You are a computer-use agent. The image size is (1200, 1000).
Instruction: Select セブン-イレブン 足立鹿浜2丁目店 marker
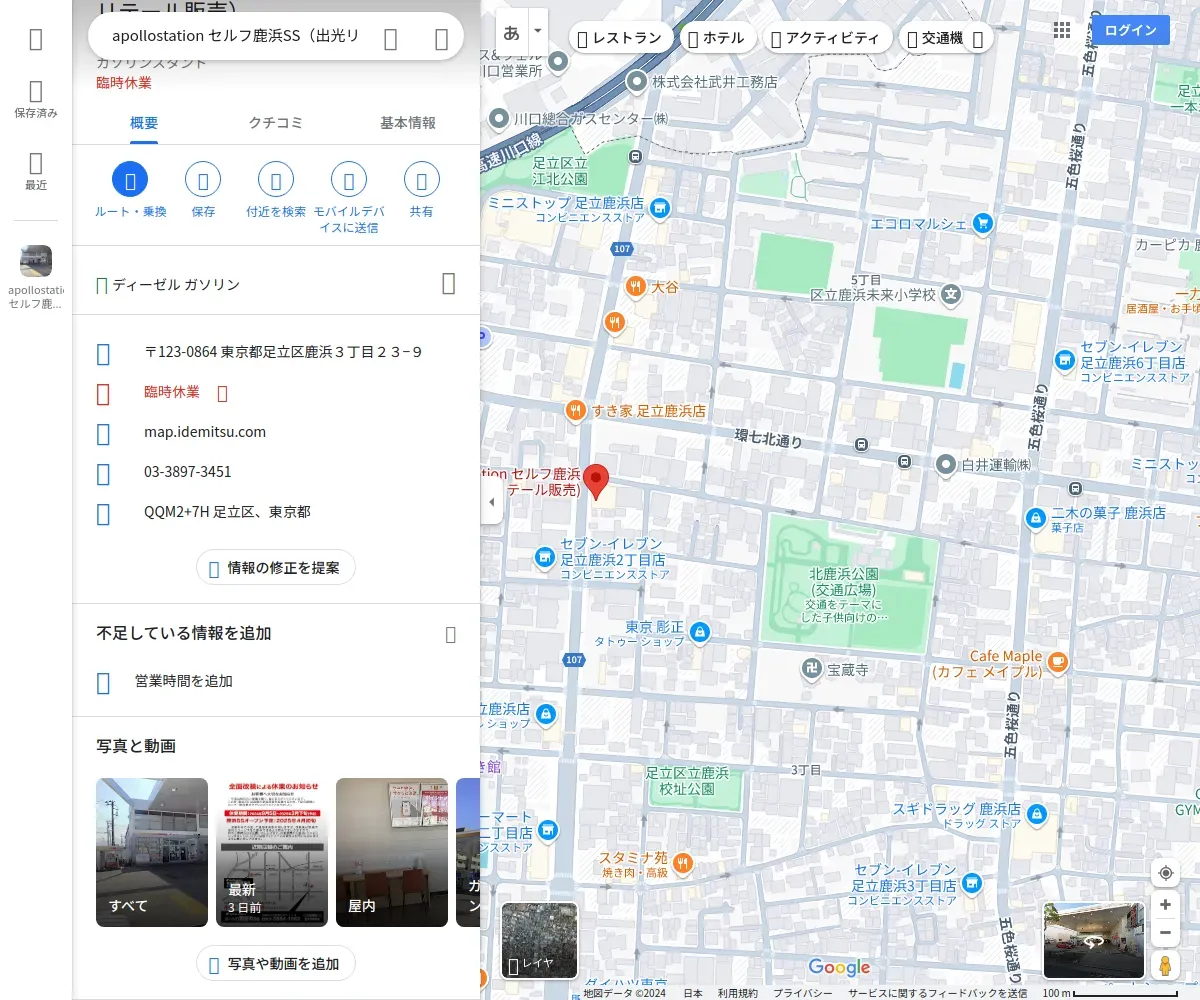545,556
